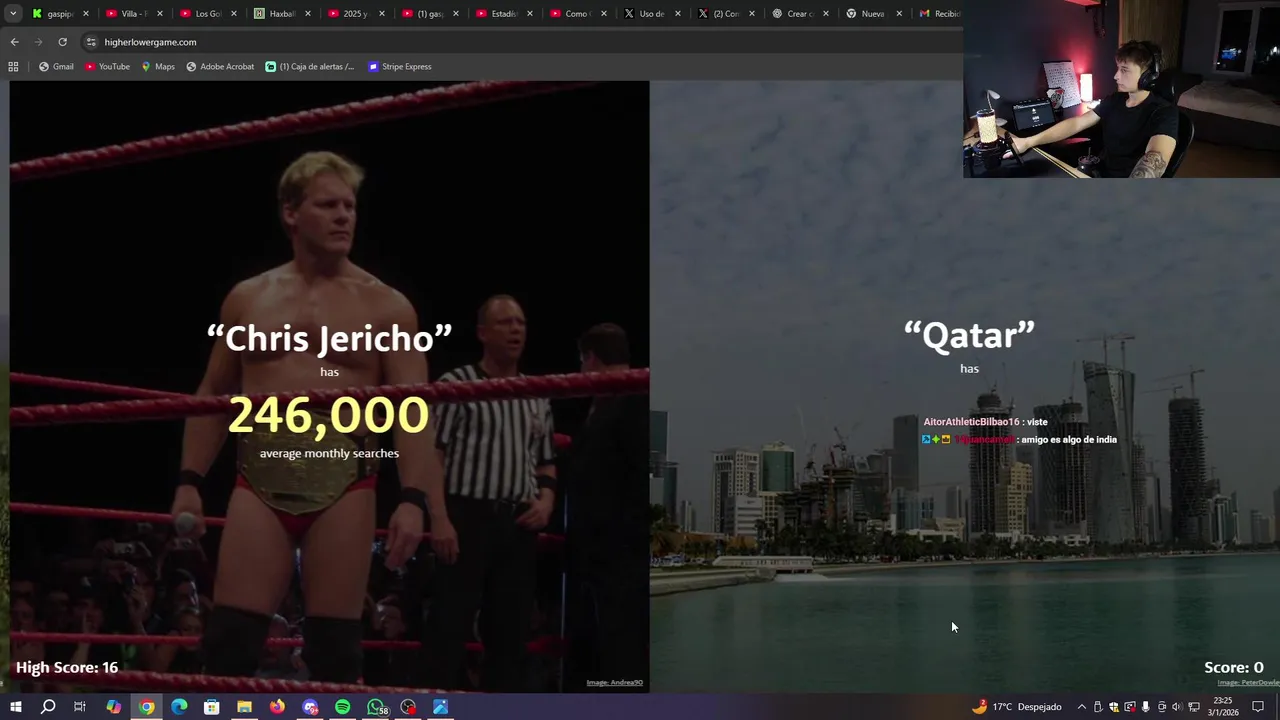Click the 246,000 searches number
1280x720 pixels.
point(329,415)
